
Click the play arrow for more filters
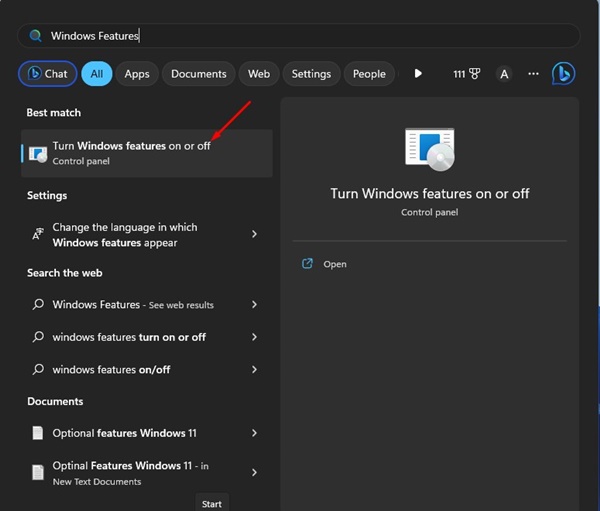pos(418,74)
